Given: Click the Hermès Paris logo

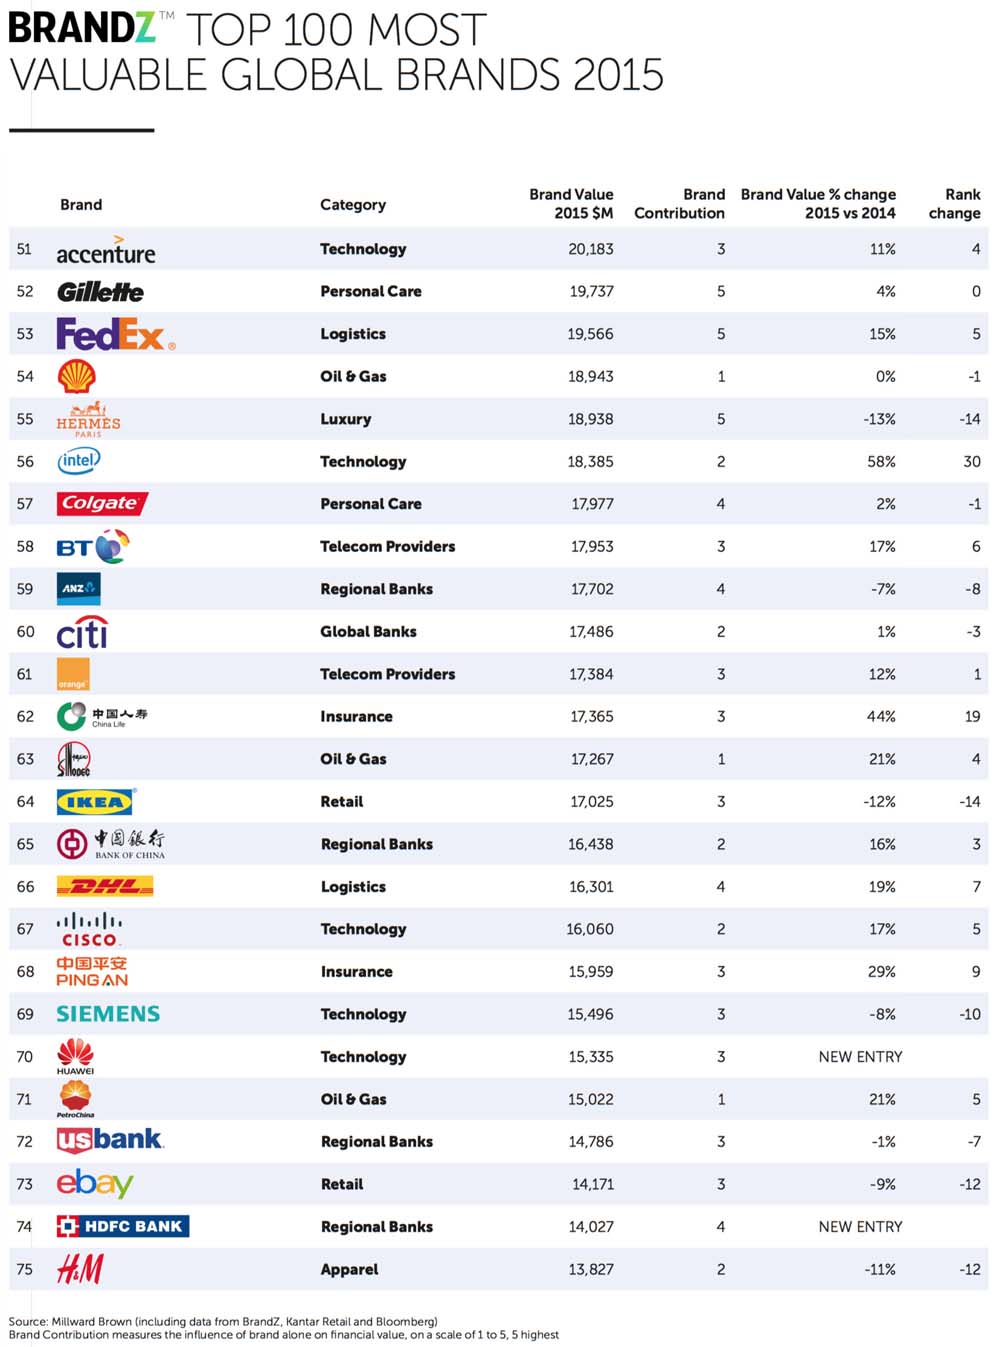Looking at the screenshot, I should click(x=88, y=419).
